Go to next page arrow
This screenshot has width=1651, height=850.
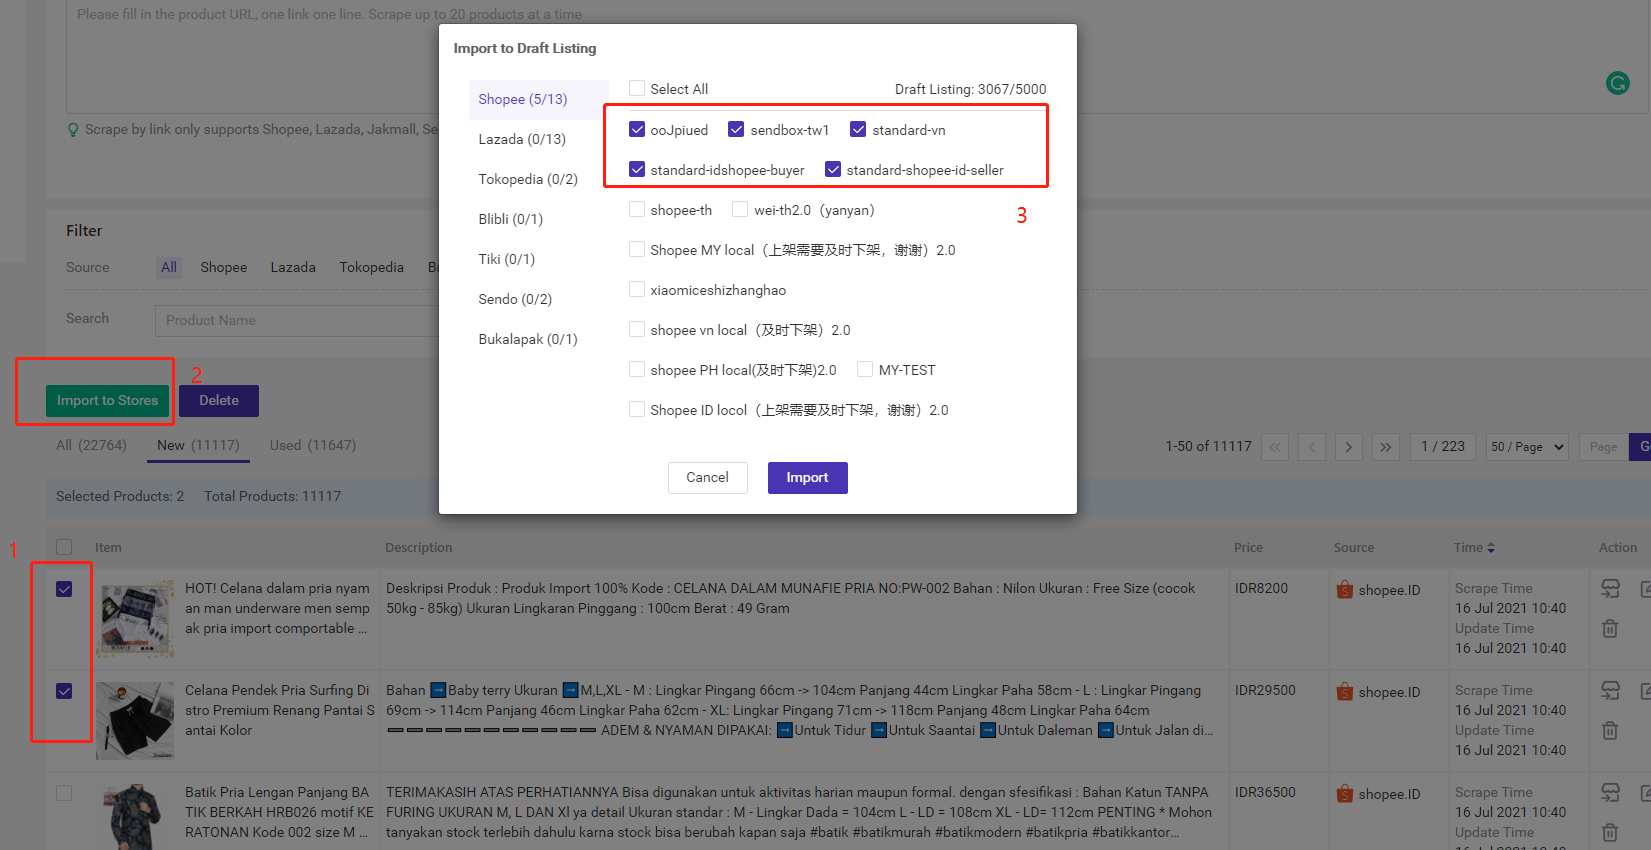click(x=1349, y=447)
